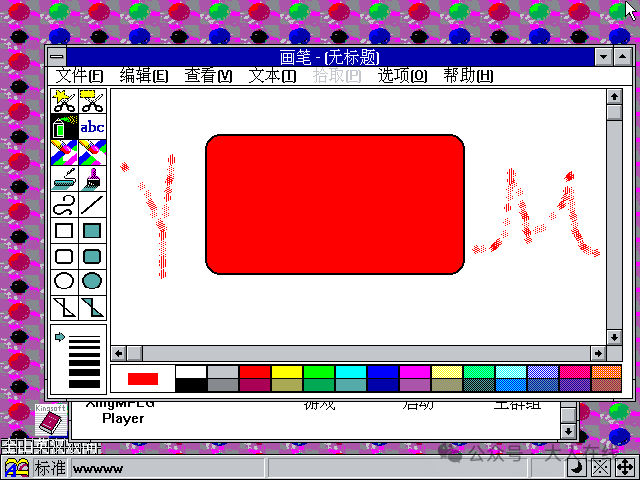Click the canvas horizontal scrollbar left arrow

119,353
